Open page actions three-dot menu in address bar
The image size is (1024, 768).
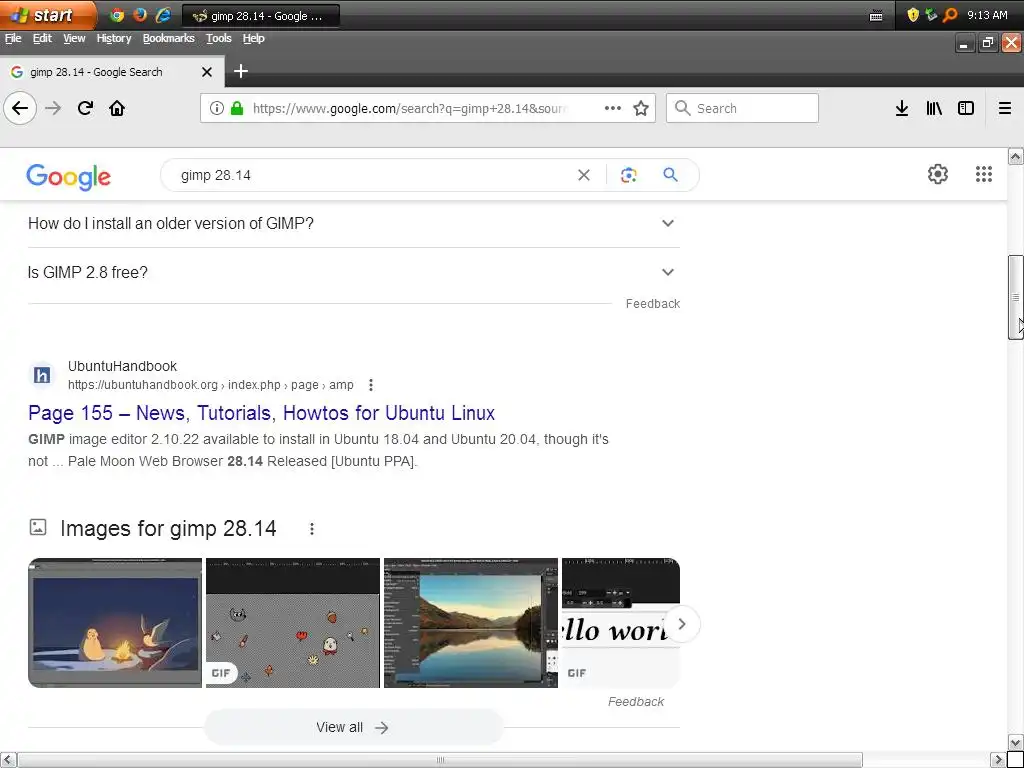[x=613, y=108]
